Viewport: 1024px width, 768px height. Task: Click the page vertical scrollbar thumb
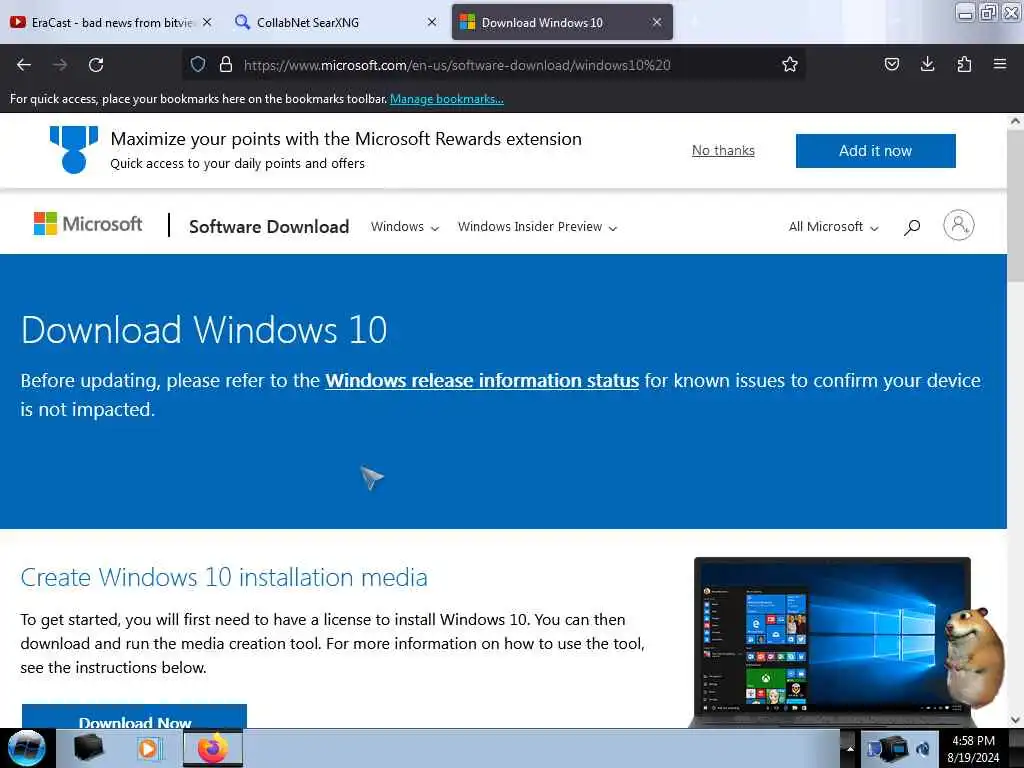click(1015, 206)
